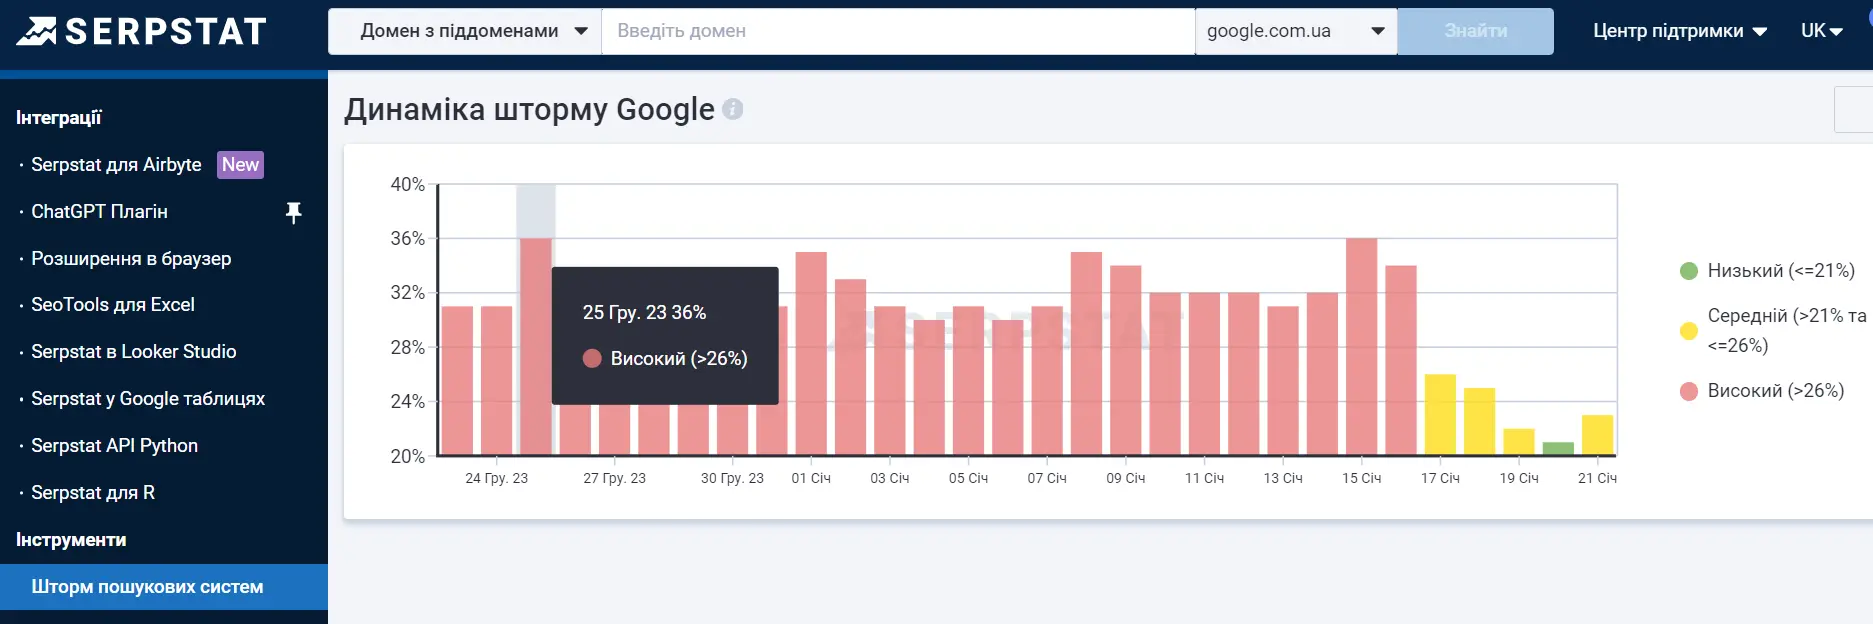The height and width of the screenshot is (624, 1873).
Task: Click the Введіть домен input field
Action: pos(898,31)
